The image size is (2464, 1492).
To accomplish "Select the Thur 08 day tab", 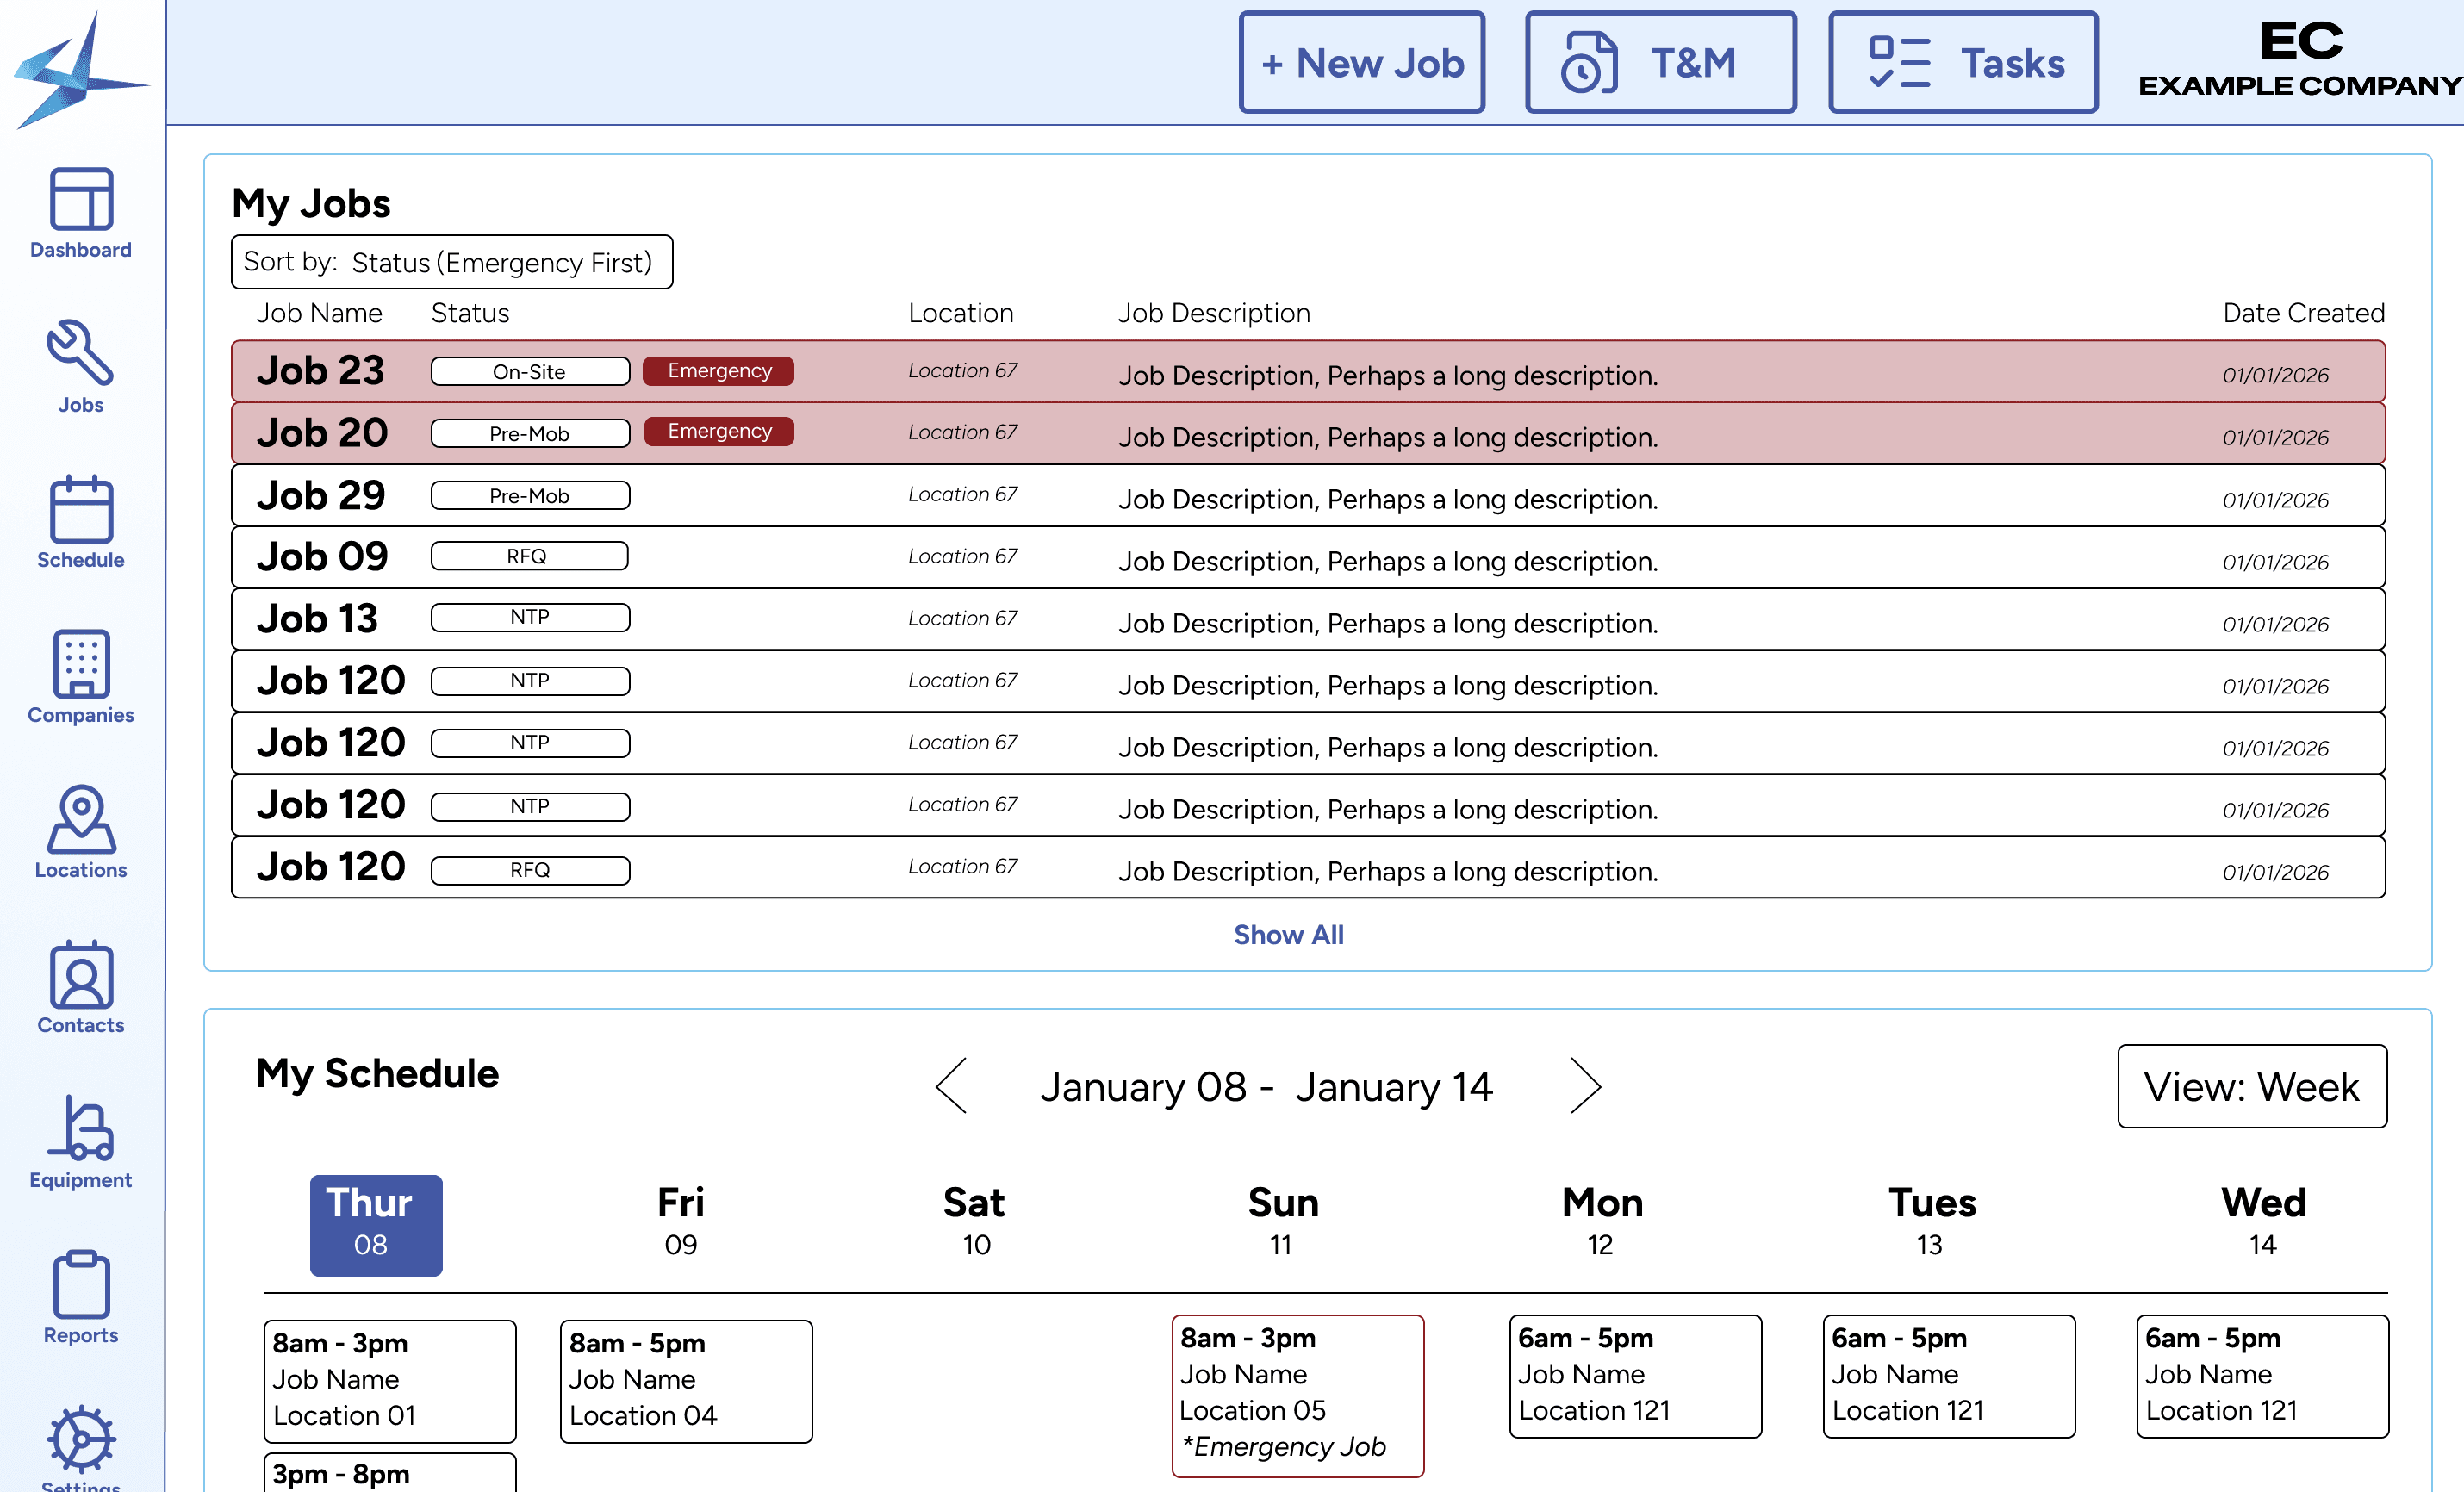I will click(x=375, y=1224).
